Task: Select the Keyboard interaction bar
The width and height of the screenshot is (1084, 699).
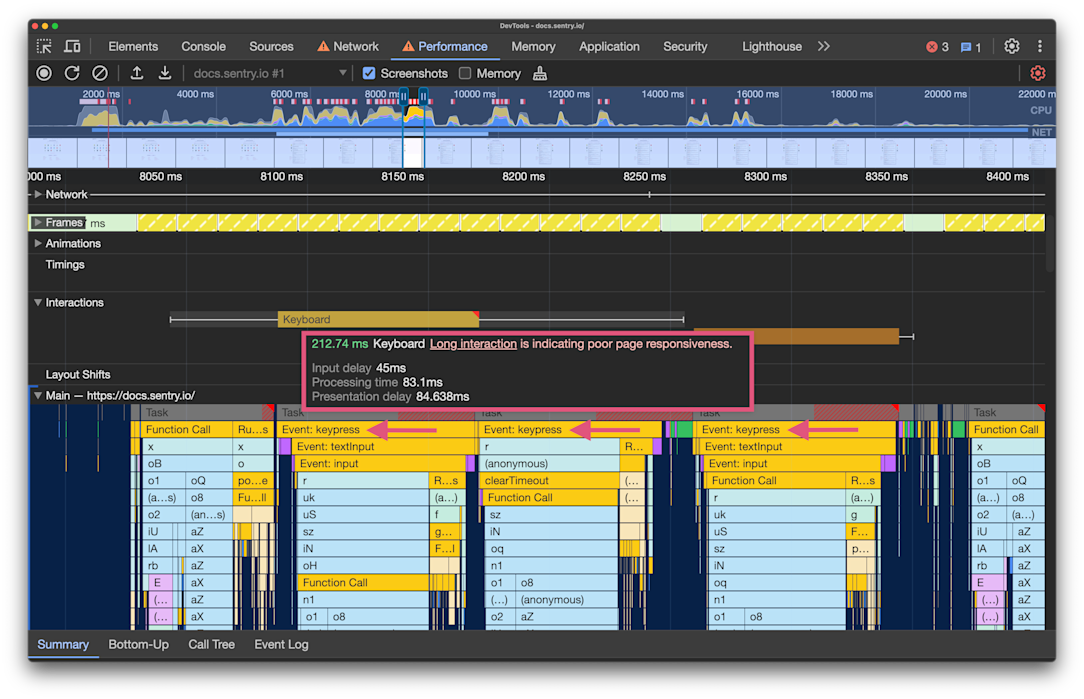Action: (376, 320)
